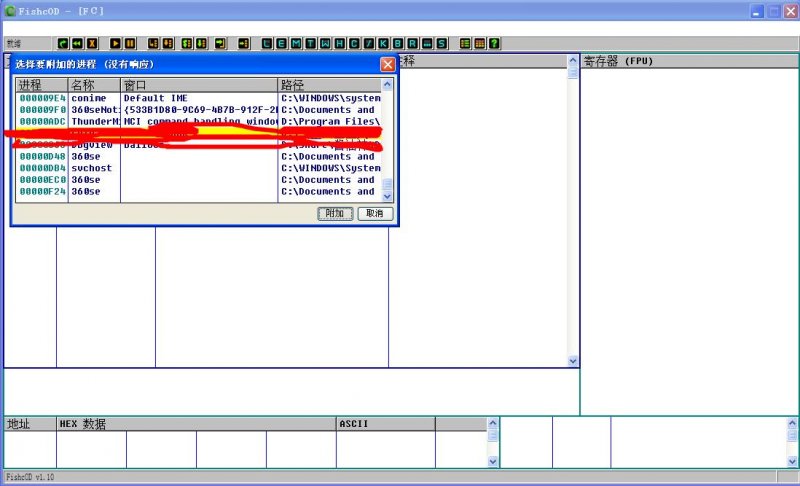Select 360se process with ID 00000EC0
The width and height of the screenshot is (800, 486).
tap(199, 180)
